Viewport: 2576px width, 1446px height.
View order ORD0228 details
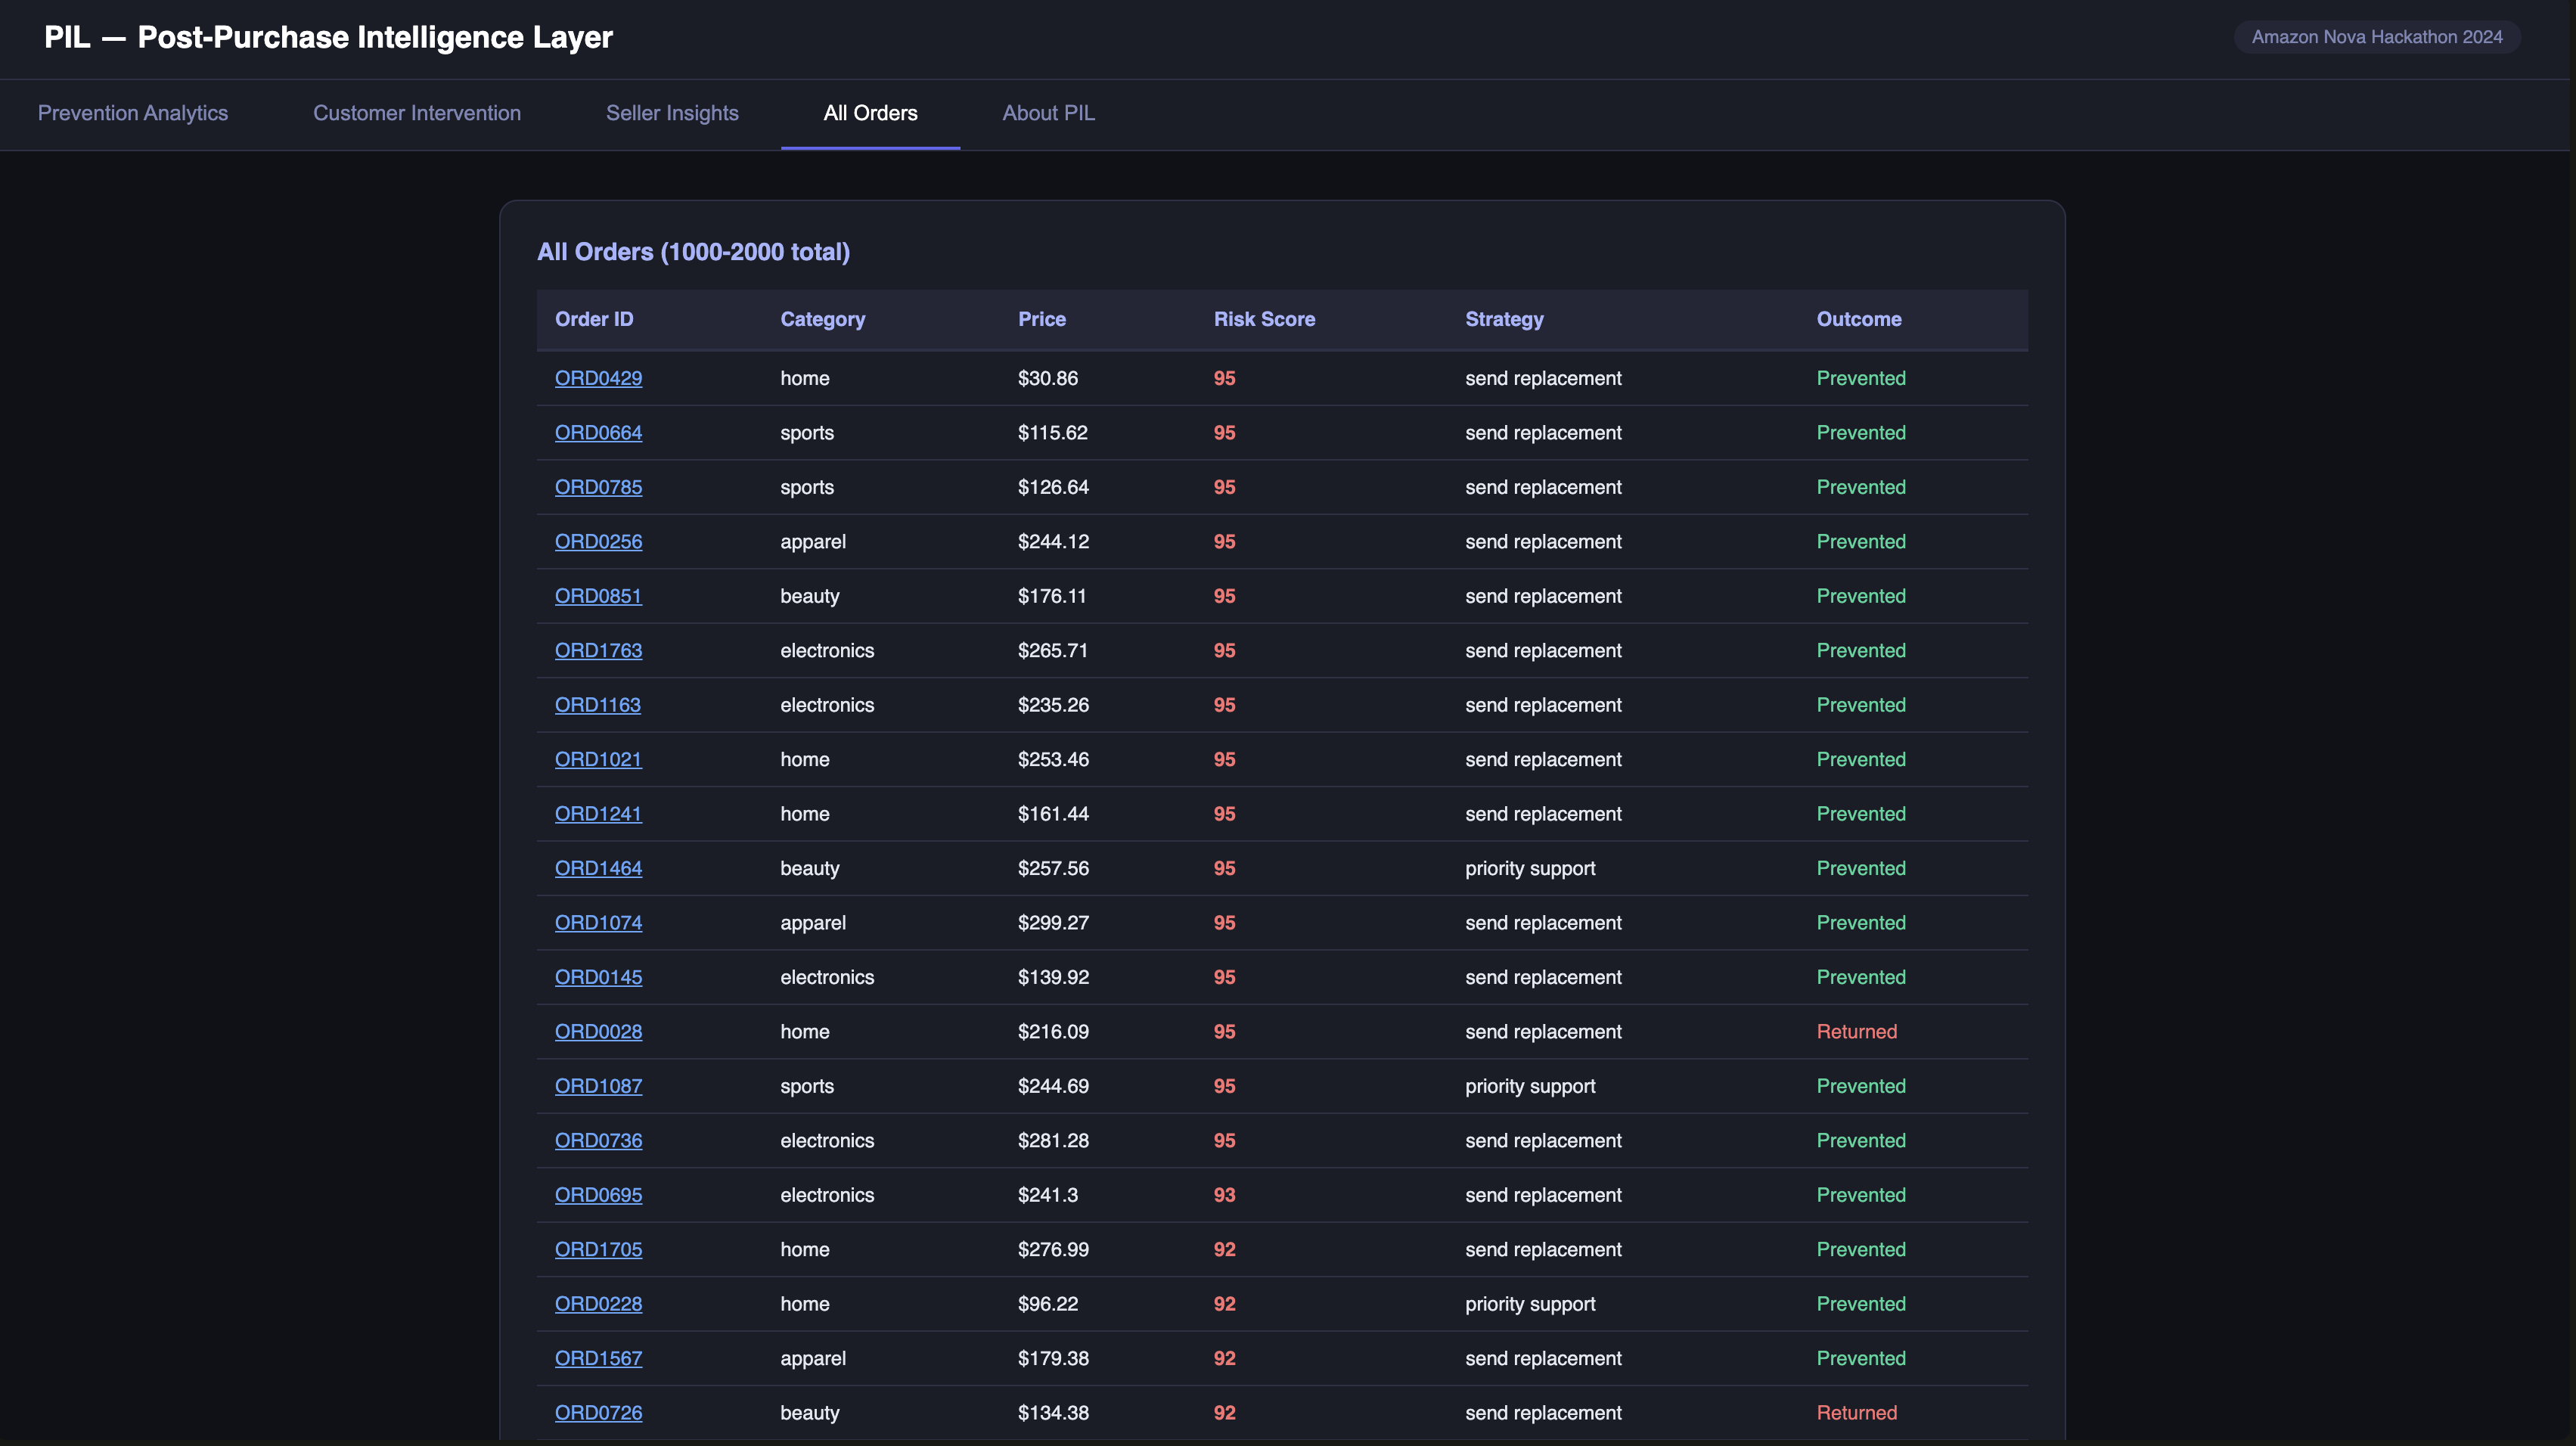[598, 1304]
